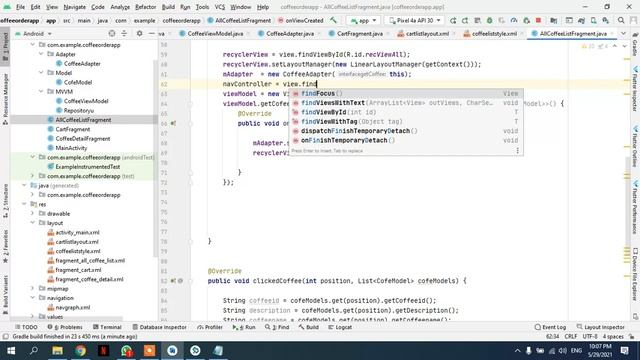Open navgraph.xml in project tree

(73, 307)
